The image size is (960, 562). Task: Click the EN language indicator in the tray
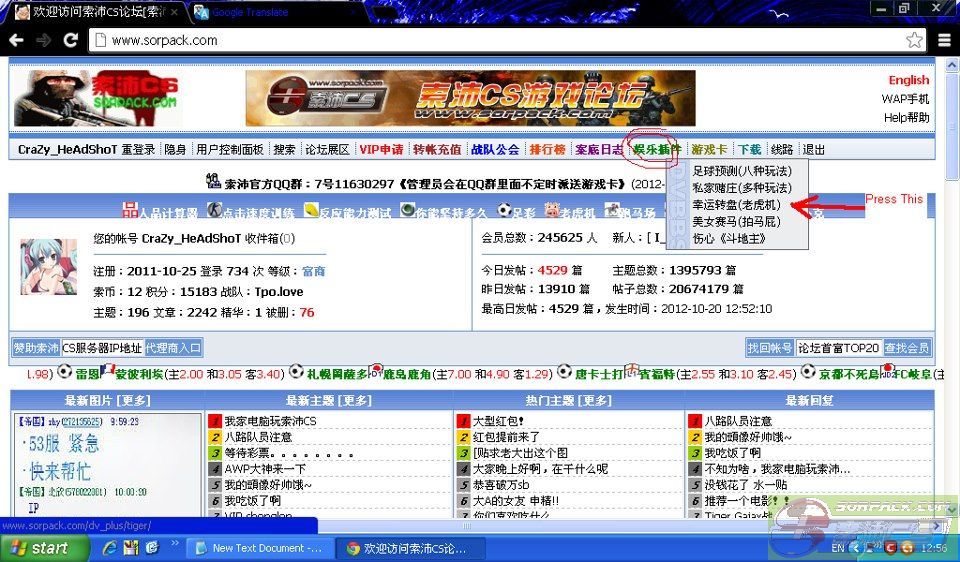pos(838,548)
